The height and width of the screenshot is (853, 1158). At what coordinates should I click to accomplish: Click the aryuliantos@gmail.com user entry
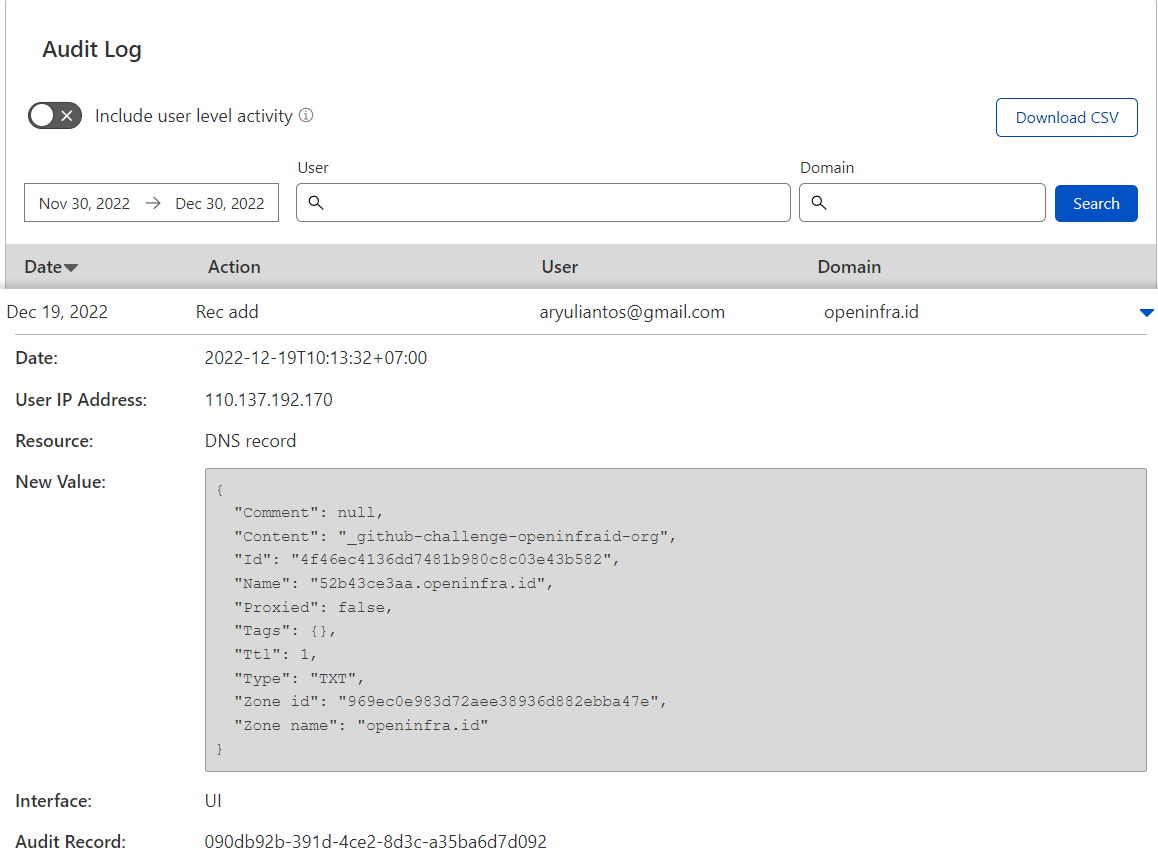tap(631, 312)
